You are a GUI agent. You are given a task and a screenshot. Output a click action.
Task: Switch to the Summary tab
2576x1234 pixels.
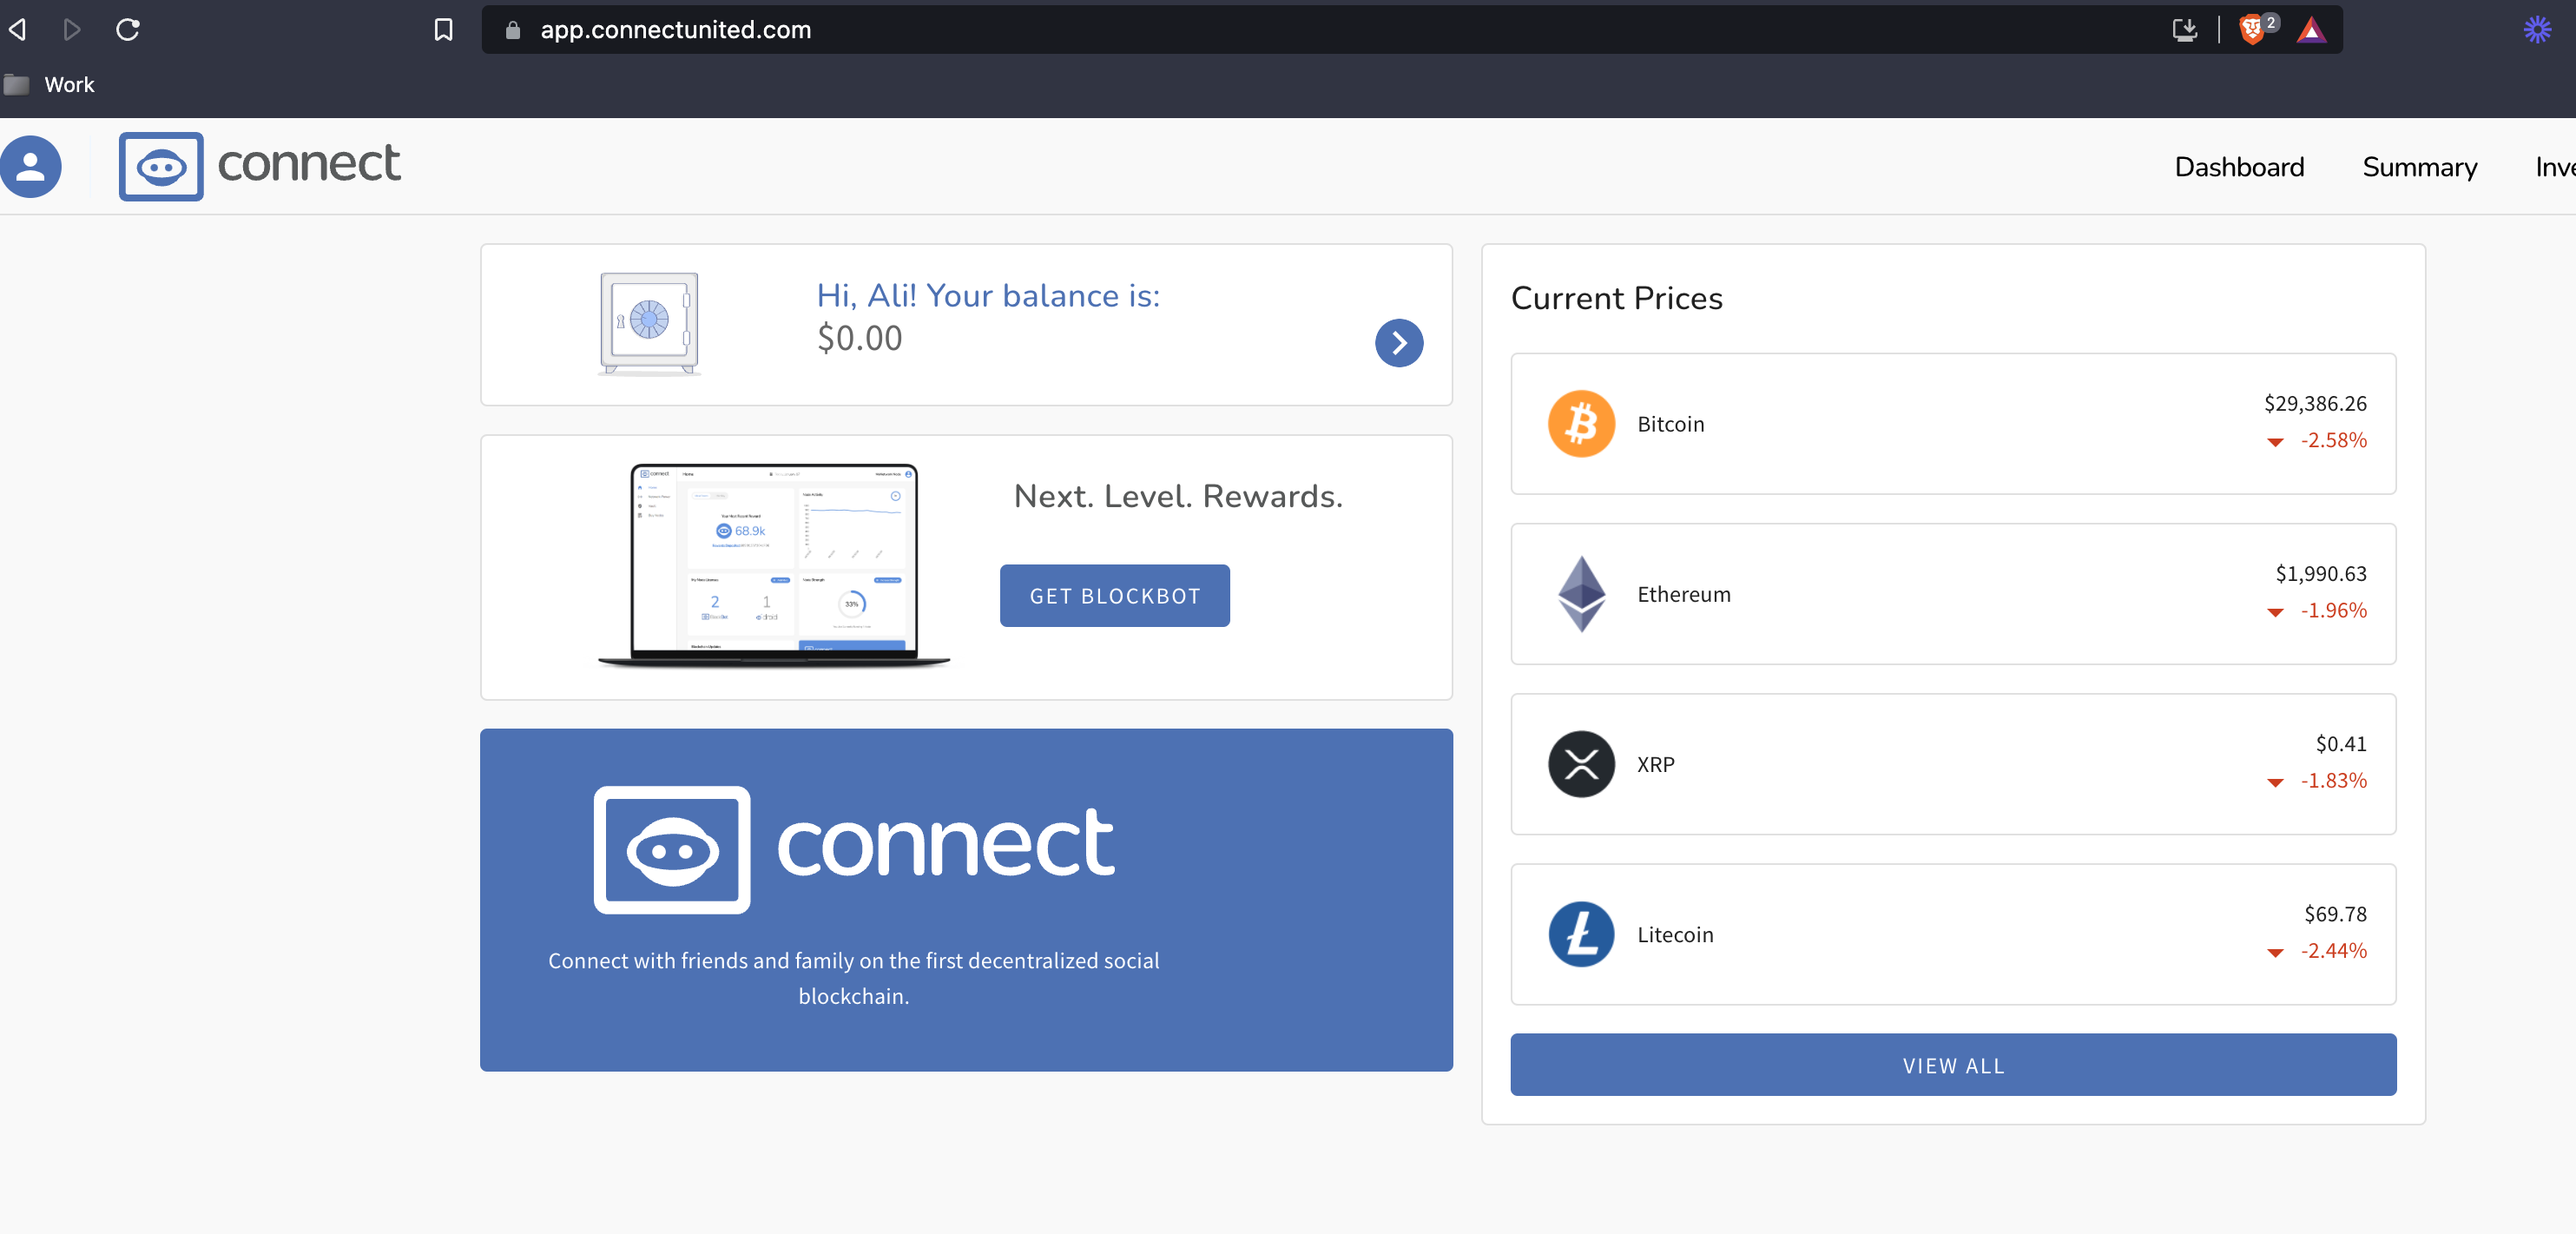[2419, 167]
